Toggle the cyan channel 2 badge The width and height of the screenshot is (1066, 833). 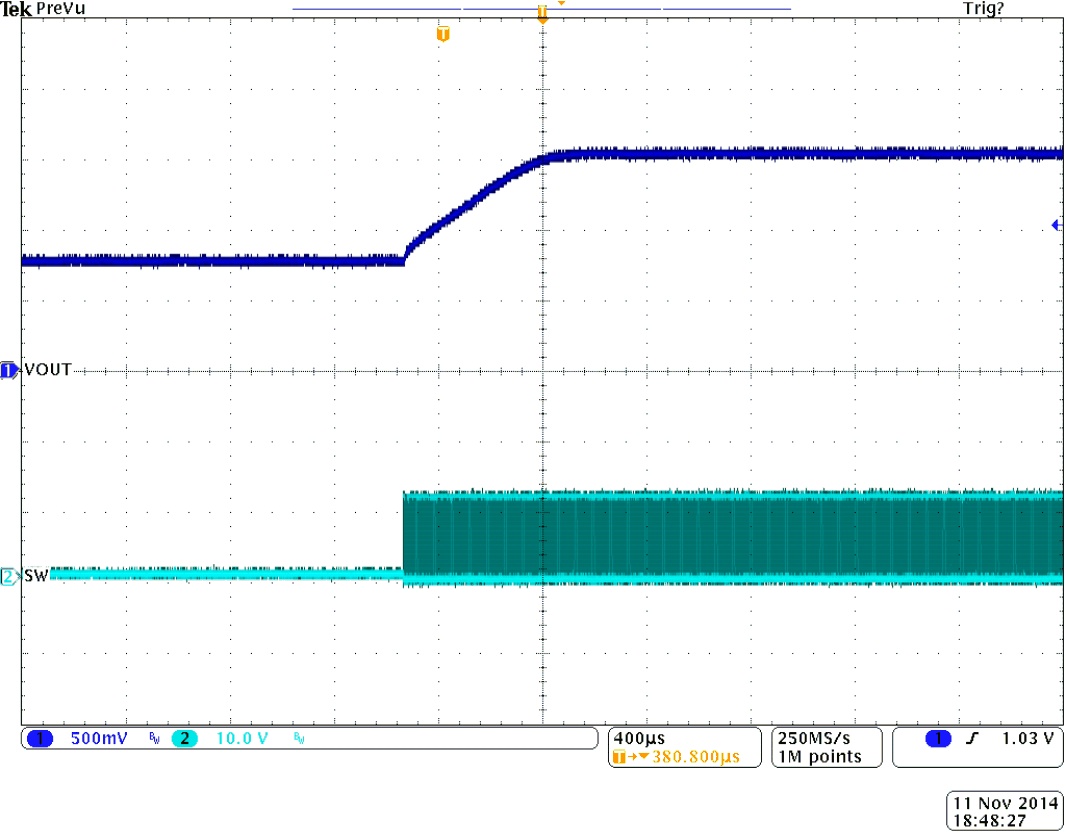point(185,739)
